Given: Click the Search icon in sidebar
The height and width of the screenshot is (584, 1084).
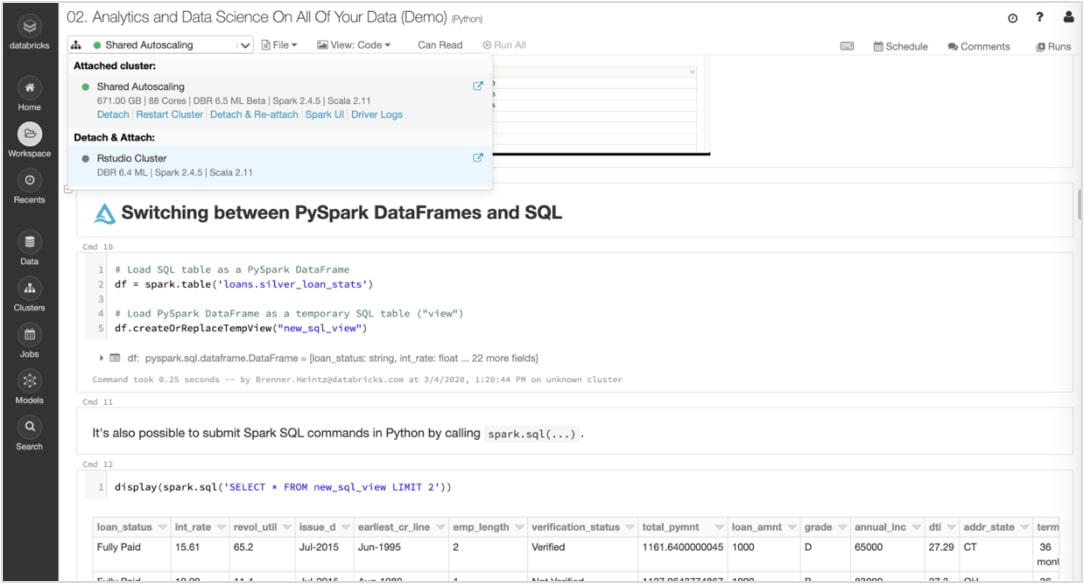Looking at the screenshot, I should (29, 427).
